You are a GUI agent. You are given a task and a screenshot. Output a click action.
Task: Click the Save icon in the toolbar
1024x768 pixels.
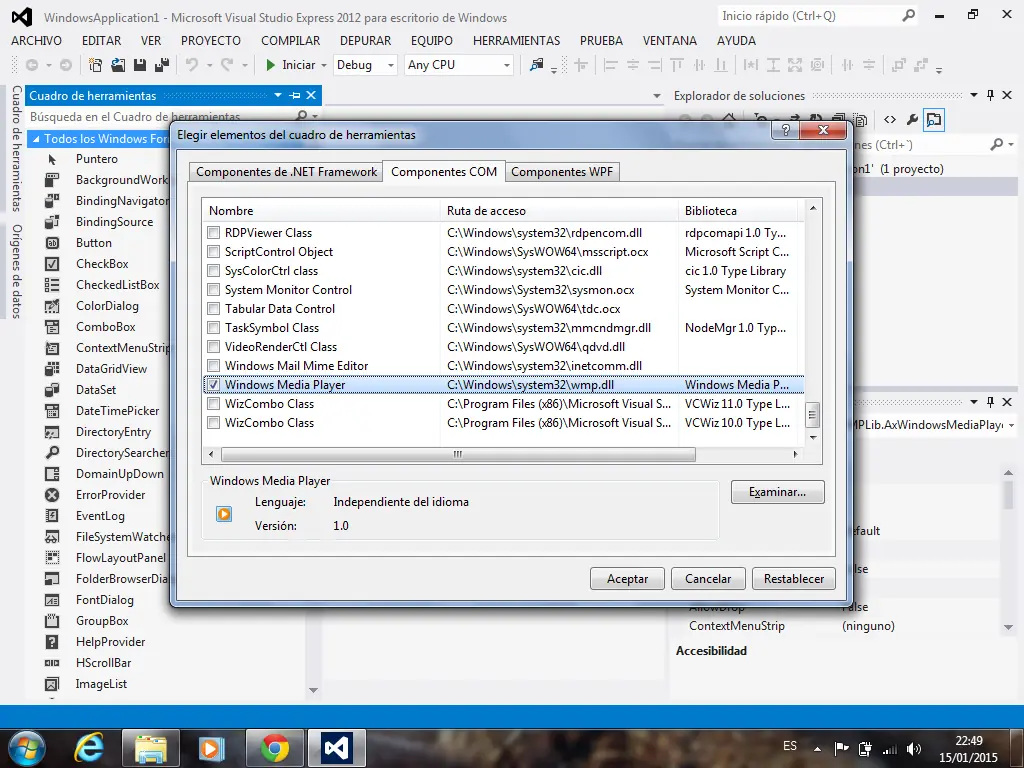139,65
